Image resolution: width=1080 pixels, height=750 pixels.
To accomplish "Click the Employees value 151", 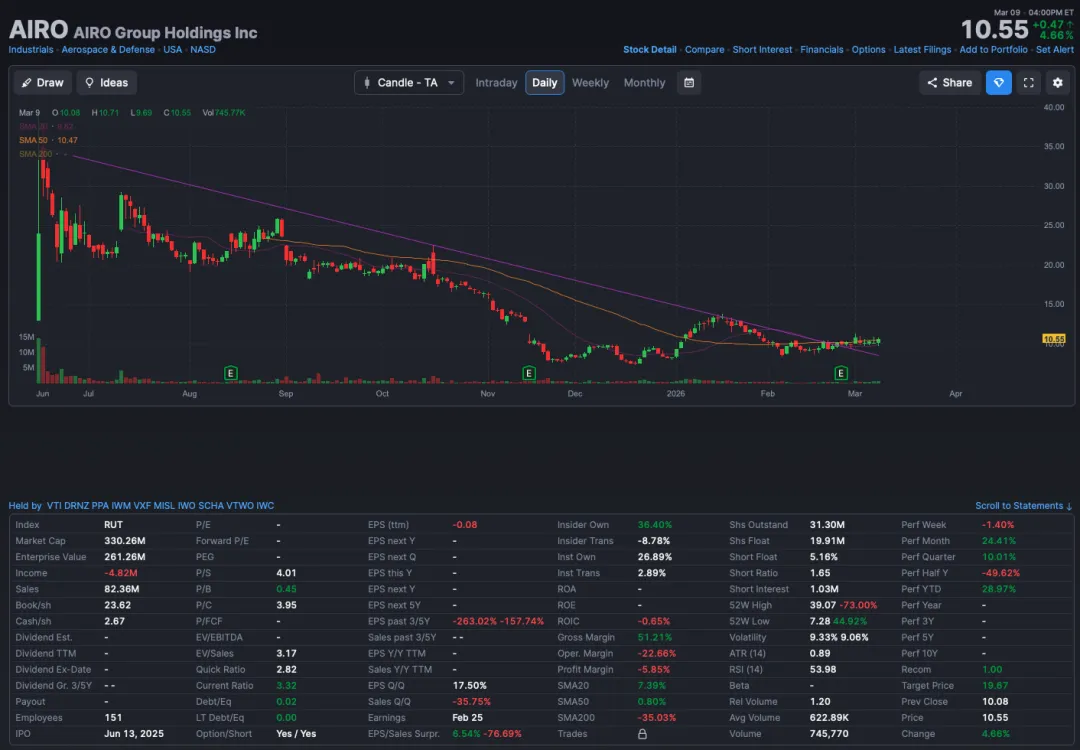I will 113,718.
